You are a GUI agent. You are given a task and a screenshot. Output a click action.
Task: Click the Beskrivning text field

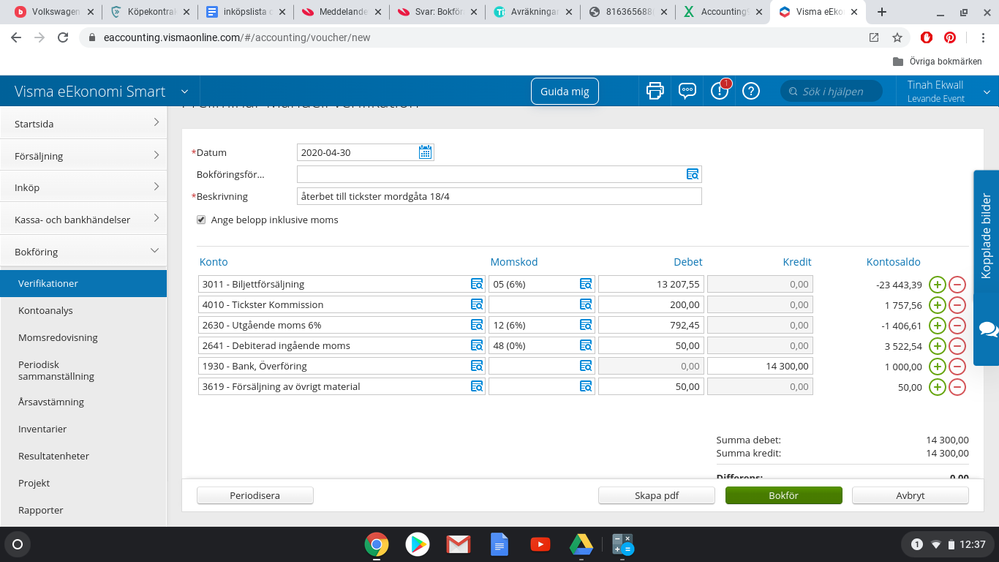coord(499,196)
